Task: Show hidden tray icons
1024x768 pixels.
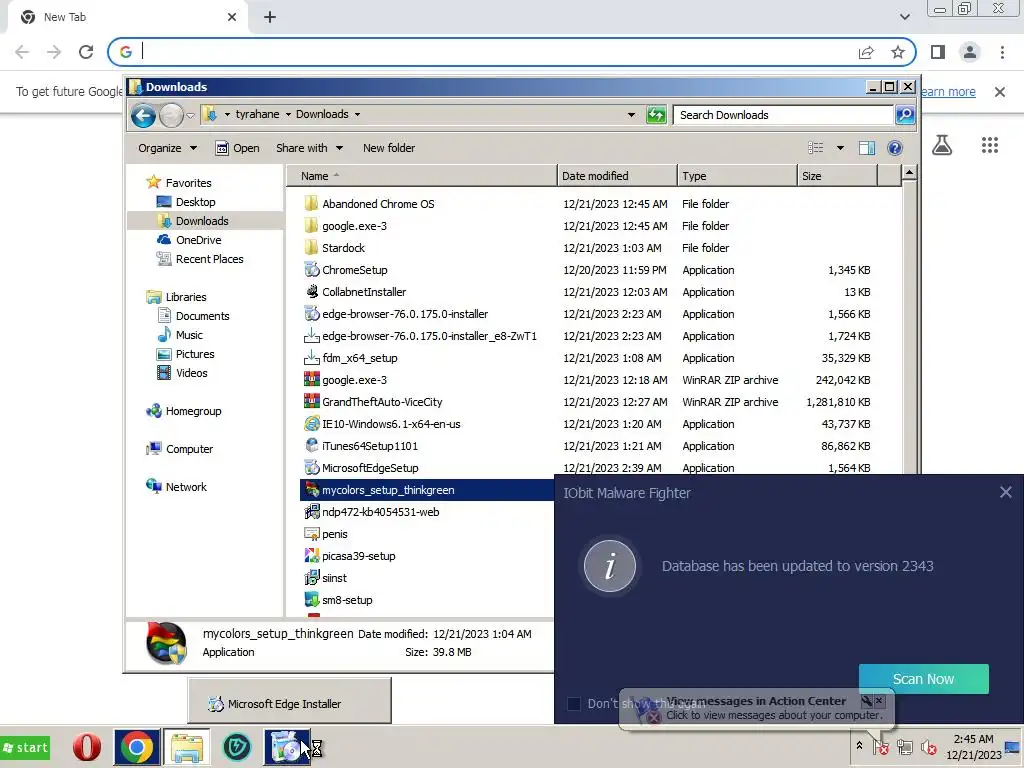Action: pyautogui.click(x=859, y=746)
